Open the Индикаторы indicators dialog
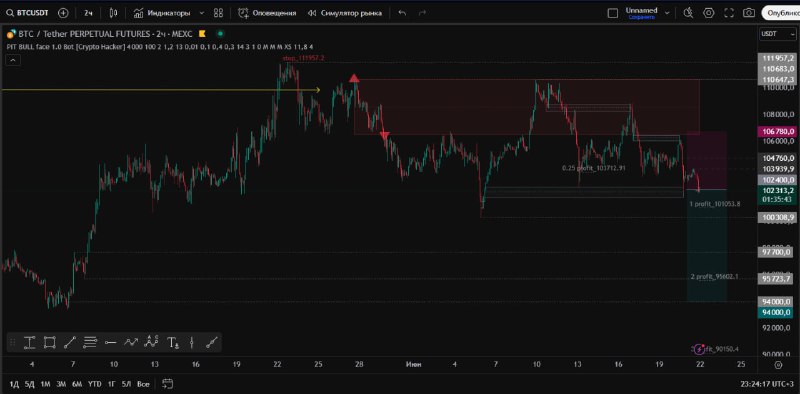 (162, 13)
